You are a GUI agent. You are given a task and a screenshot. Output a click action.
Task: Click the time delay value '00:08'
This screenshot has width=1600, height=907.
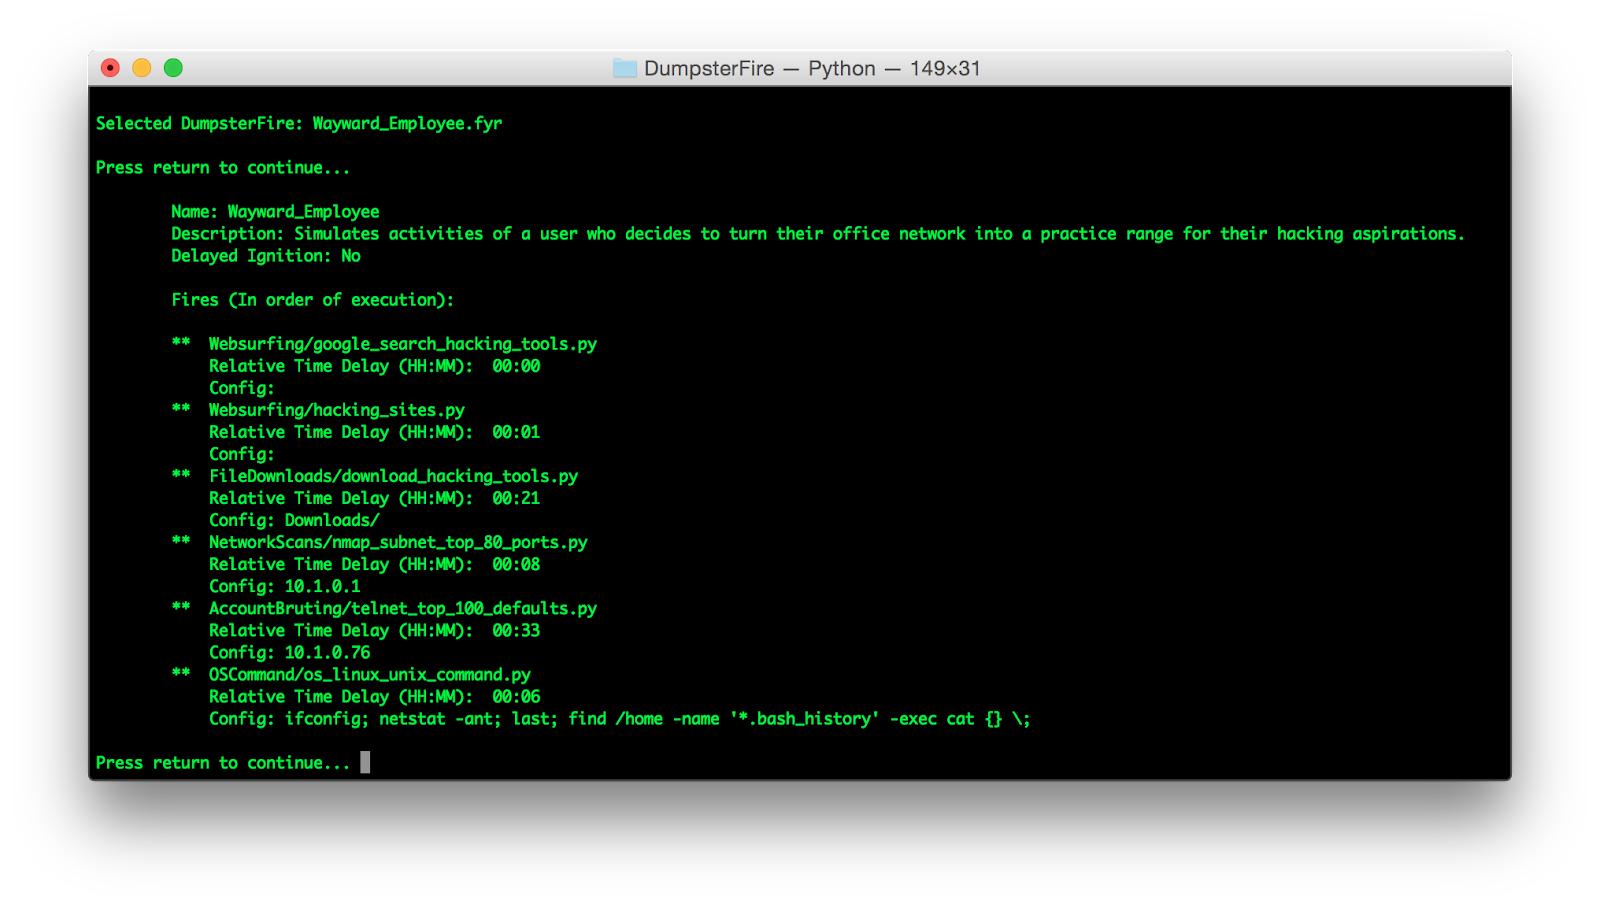[516, 564]
